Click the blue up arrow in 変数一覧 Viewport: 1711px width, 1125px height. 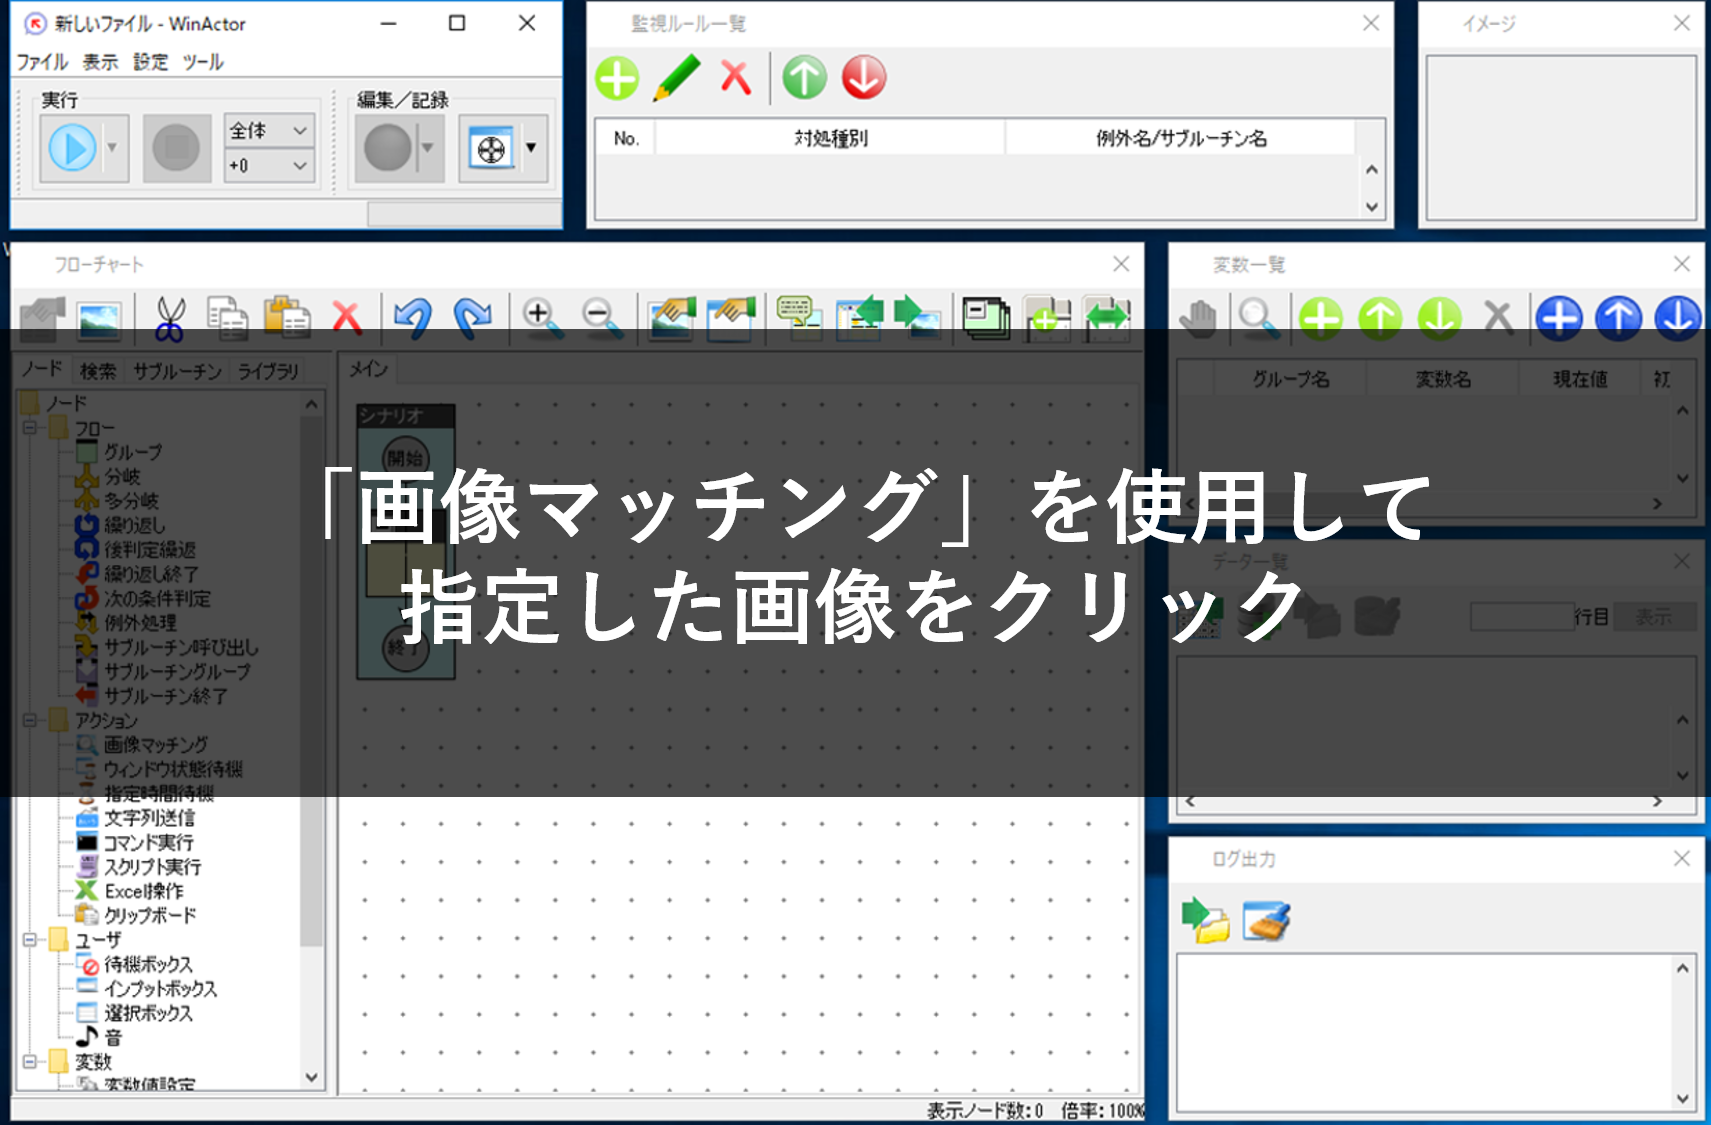tap(1619, 318)
